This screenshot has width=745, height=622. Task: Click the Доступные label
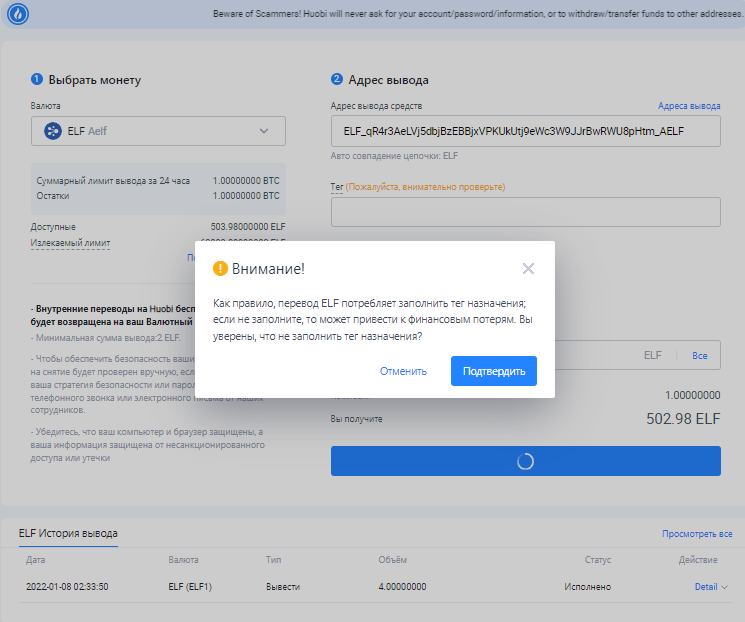pyautogui.click(x=53, y=227)
